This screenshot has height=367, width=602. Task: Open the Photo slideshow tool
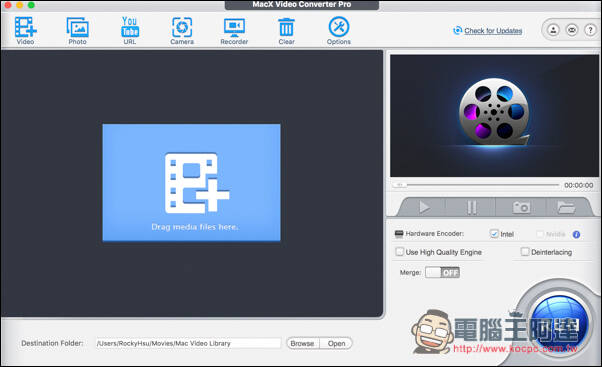click(78, 31)
